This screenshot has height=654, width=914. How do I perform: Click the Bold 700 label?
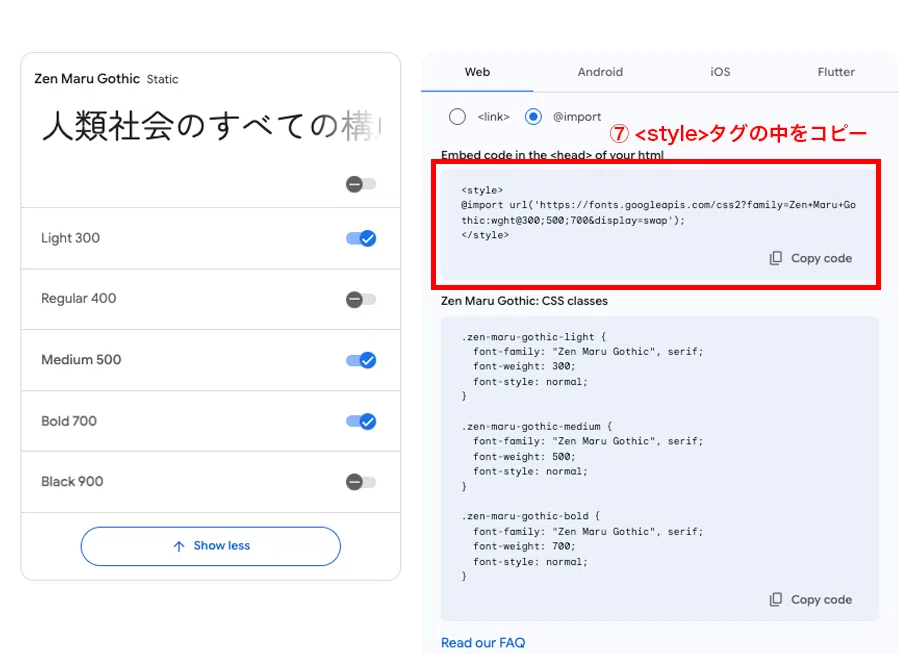point(69,421)
